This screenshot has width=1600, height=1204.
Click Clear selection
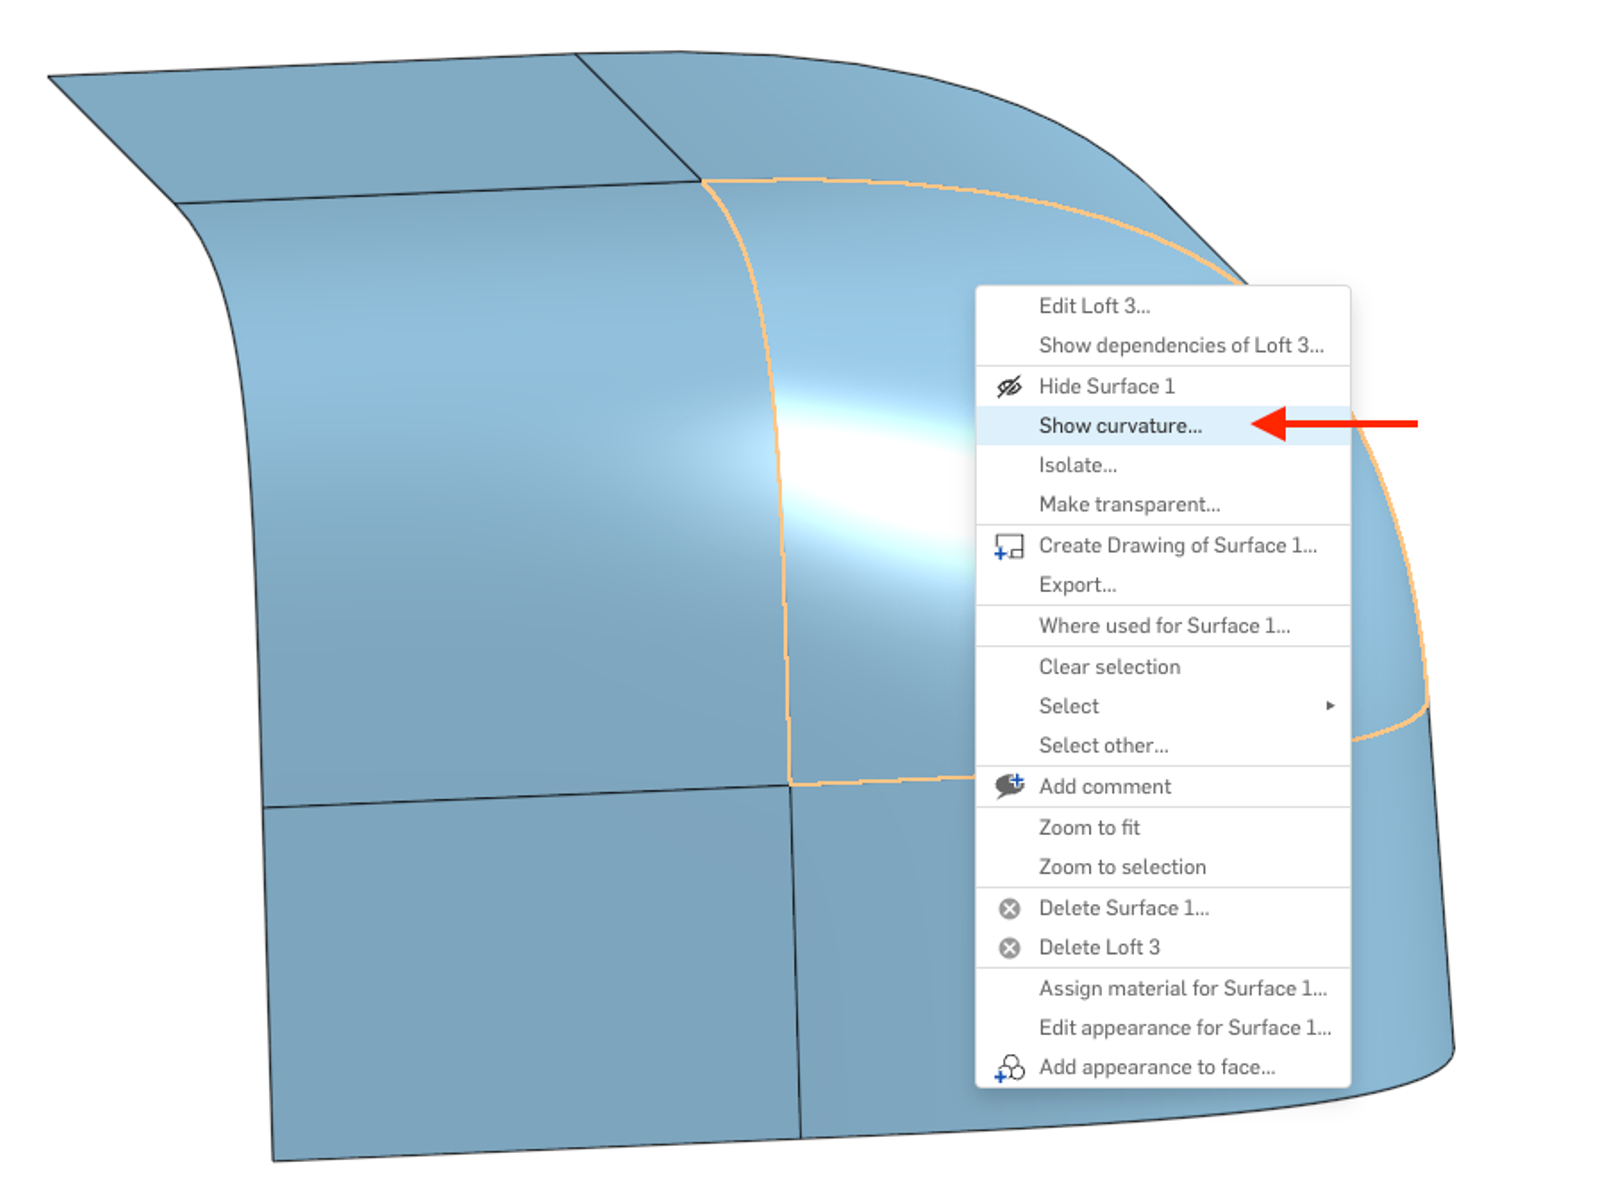[x=1109, y=667]
